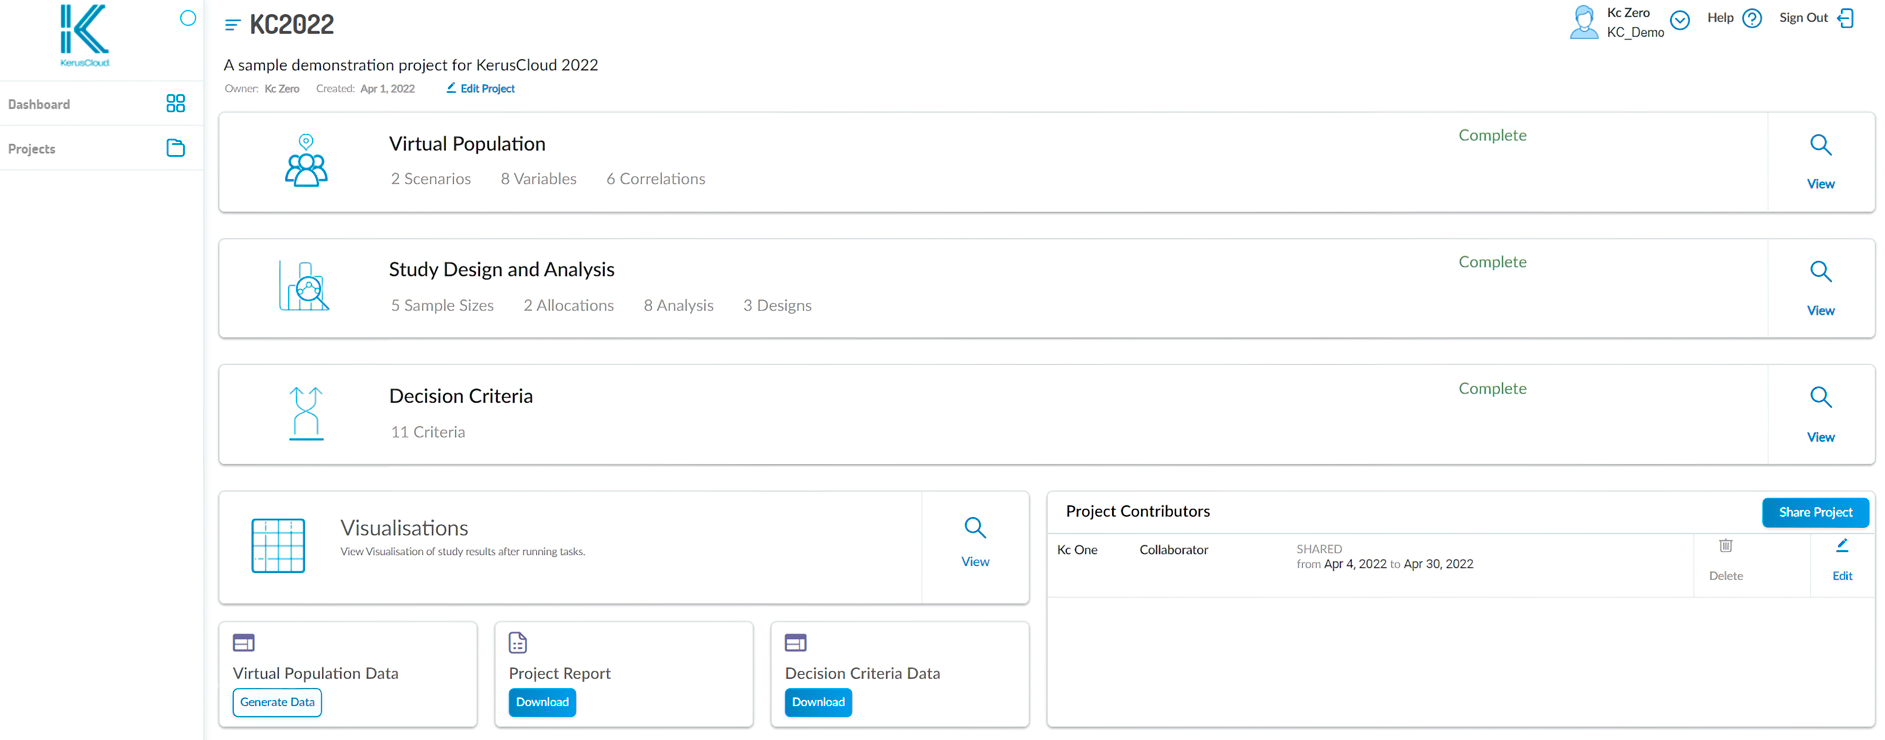Click the Decision Criteria arrows icon
This screenshot has width=1885, height=740.
(306, 413)
